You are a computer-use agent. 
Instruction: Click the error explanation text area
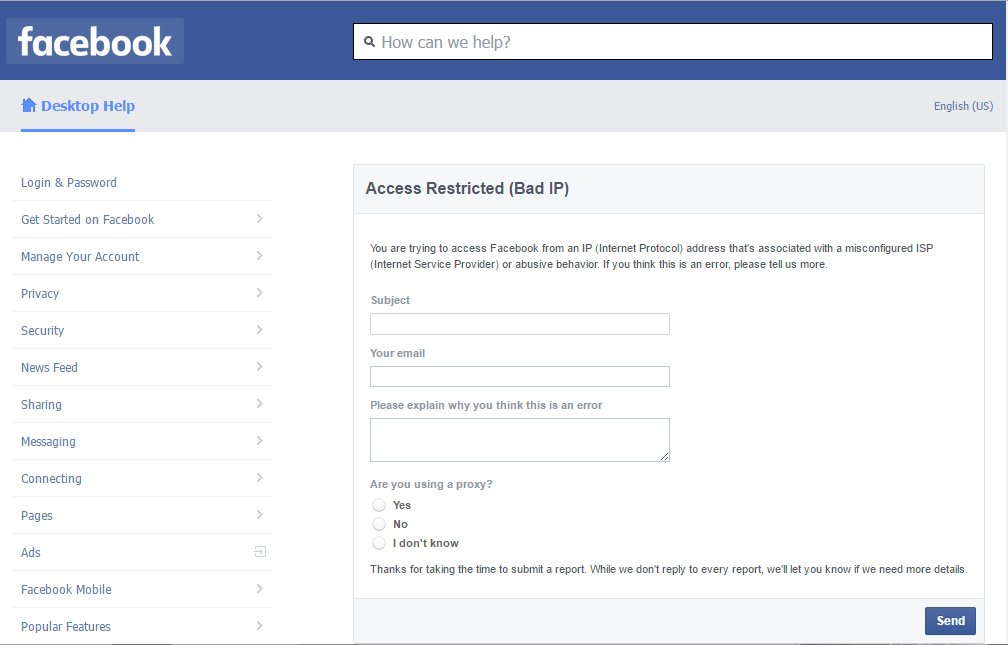coord(519,440)
